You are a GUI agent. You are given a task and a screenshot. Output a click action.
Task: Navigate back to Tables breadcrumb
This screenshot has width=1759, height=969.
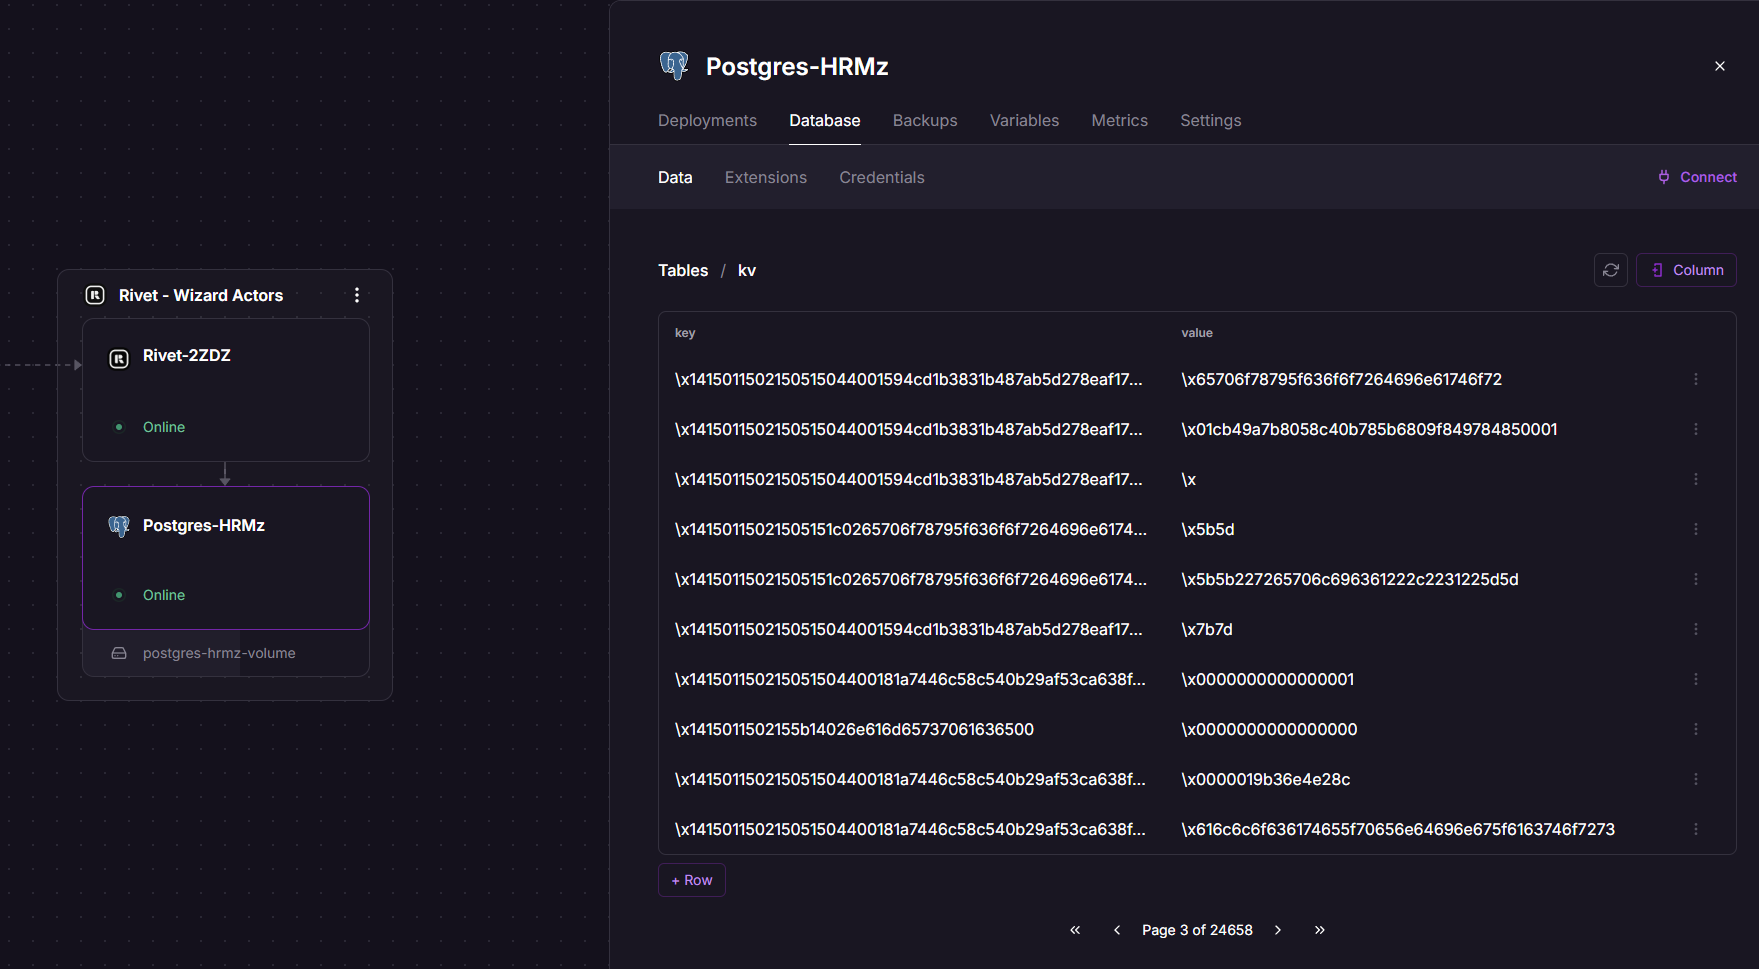click(683, 270)
